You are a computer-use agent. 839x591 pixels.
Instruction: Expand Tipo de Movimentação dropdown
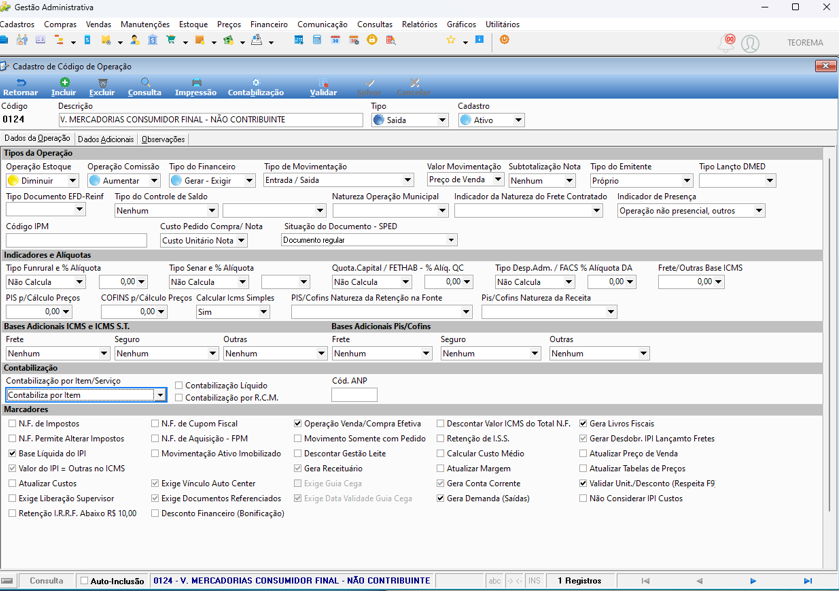click(x=339, y=180)
